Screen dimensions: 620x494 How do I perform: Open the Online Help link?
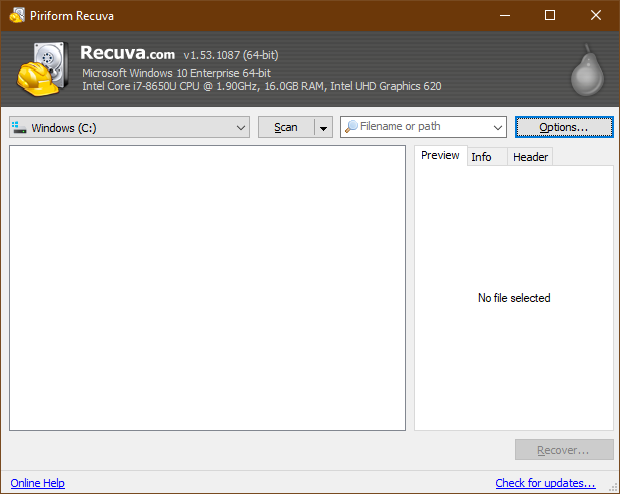38,483
